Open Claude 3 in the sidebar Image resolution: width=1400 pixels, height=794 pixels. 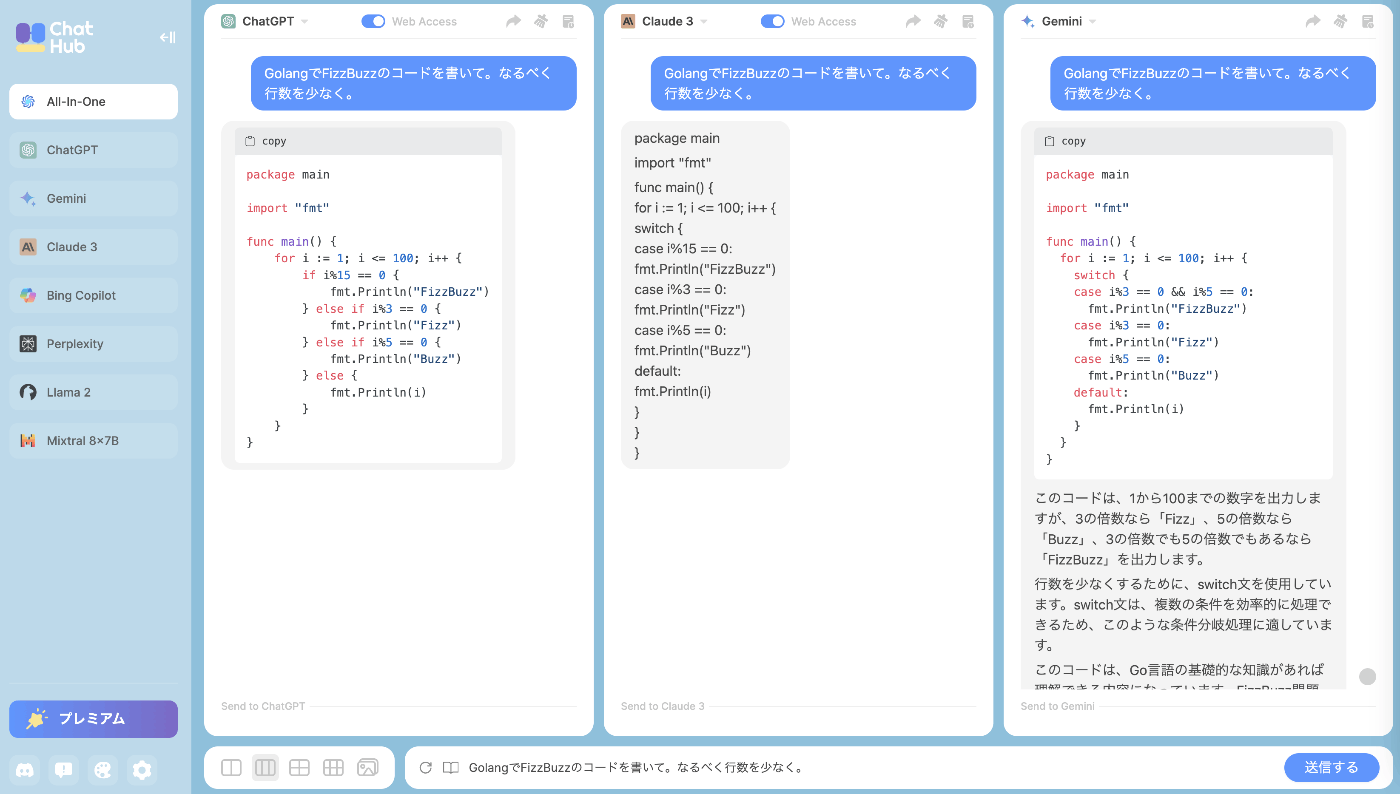pos(94,247)
